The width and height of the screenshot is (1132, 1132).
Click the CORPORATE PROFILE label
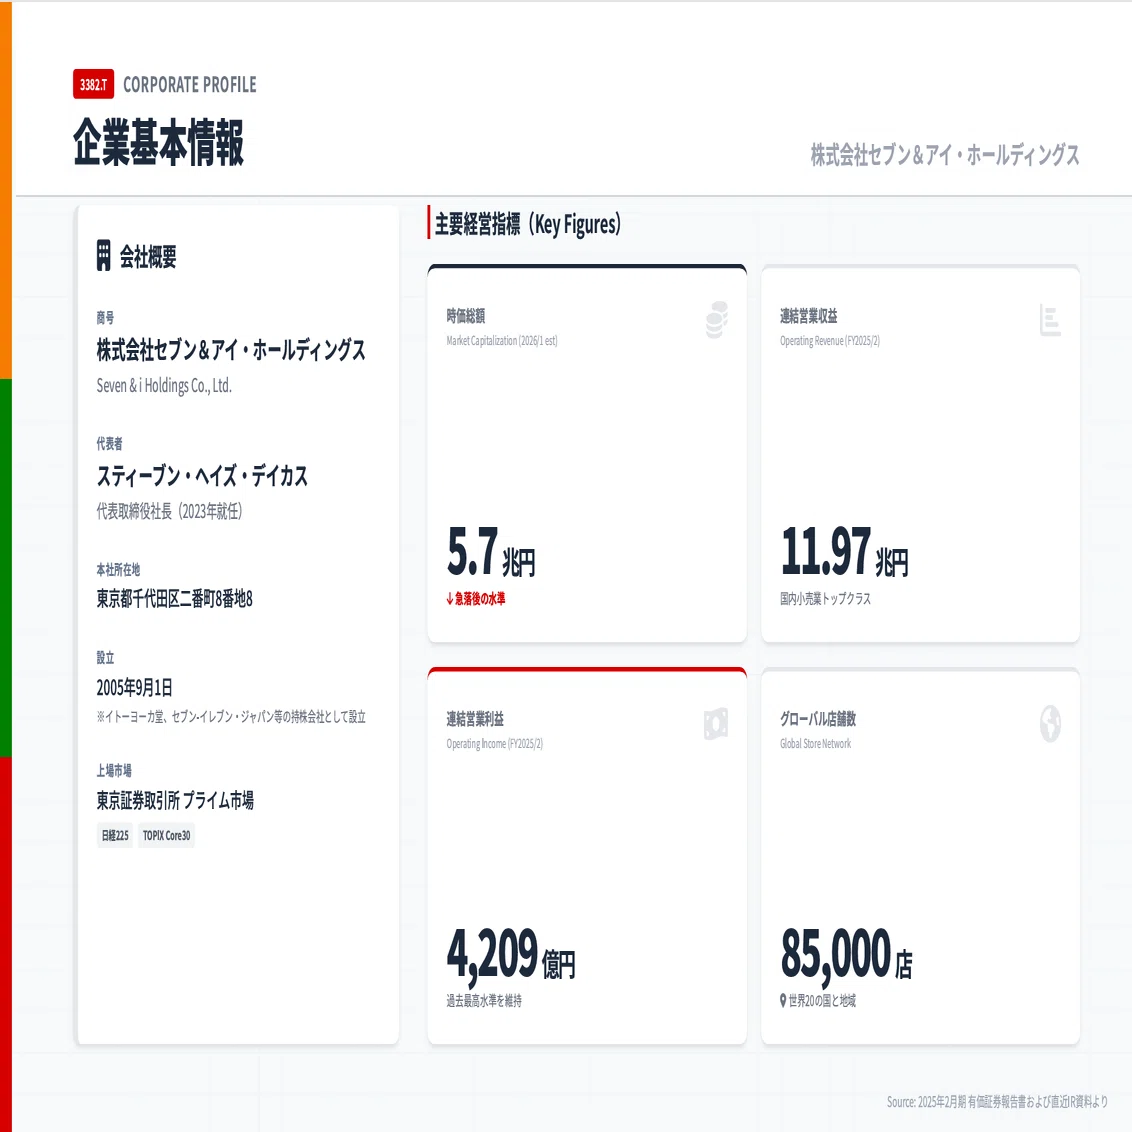(190, 84)
